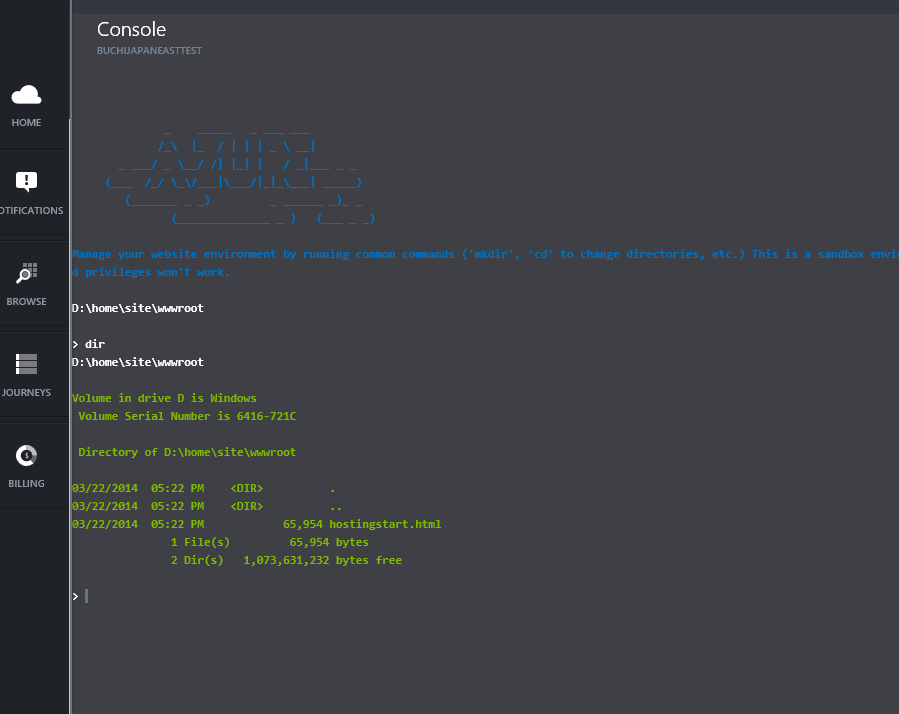
Task: Click the Console blade title
Action: point(131,30)
